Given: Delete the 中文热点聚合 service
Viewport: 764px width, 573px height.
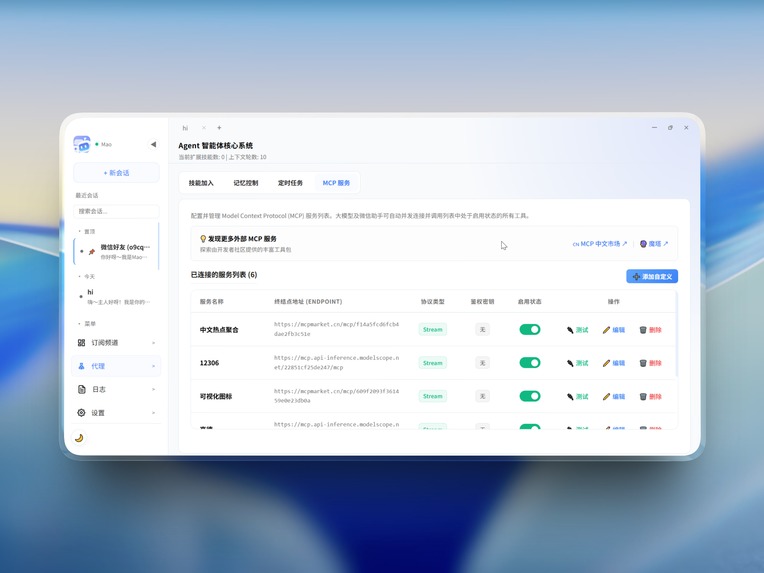Looking at the screenshot, I should (x=650, y=330).
